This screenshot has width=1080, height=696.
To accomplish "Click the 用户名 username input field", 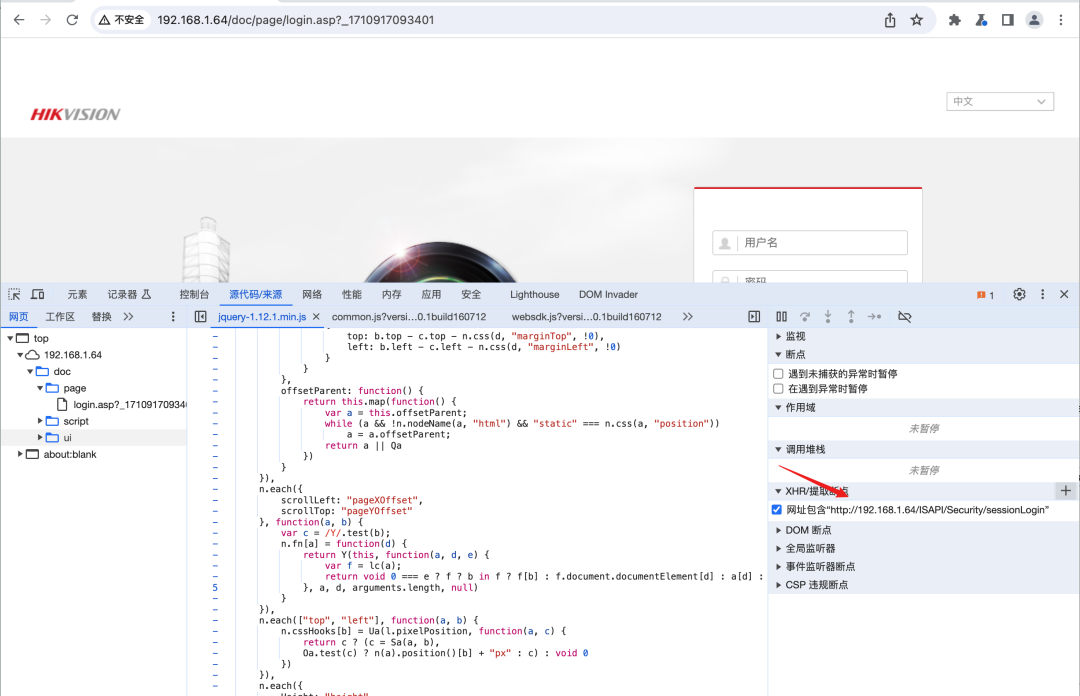I will coord(810,243).
